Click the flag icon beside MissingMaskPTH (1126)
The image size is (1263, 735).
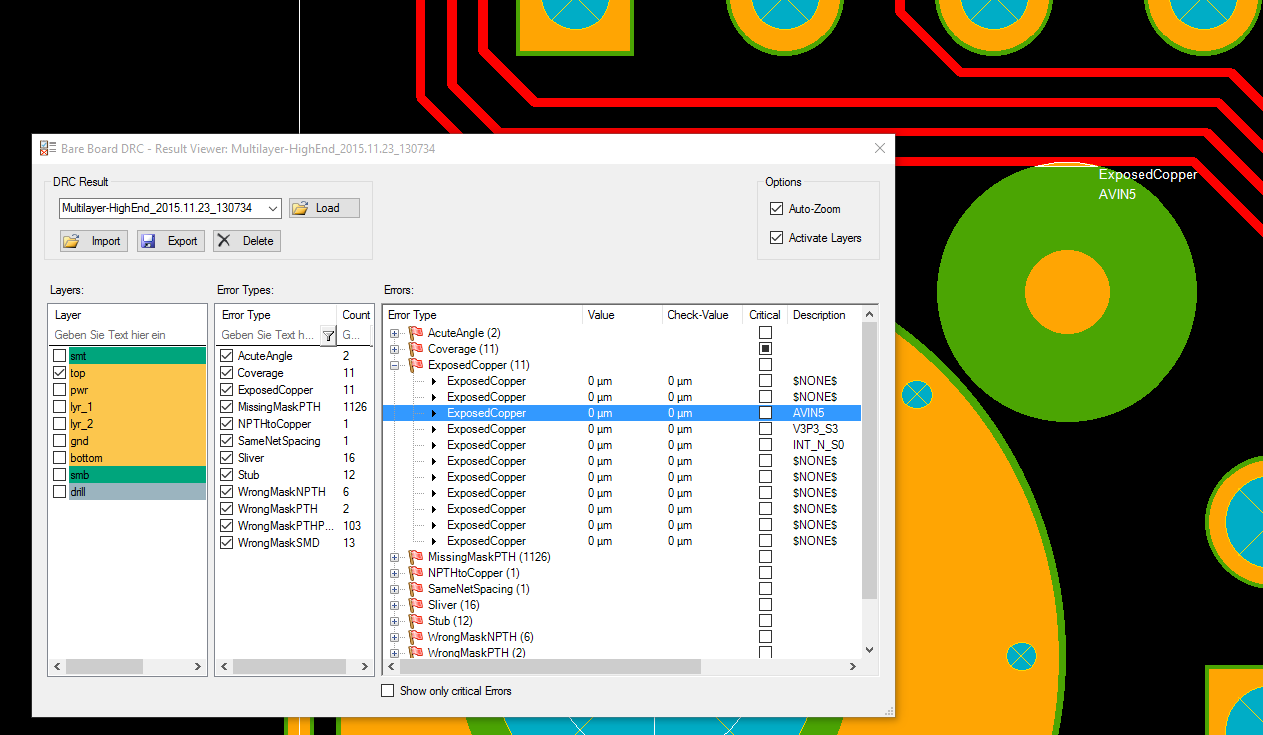point(416,557)
